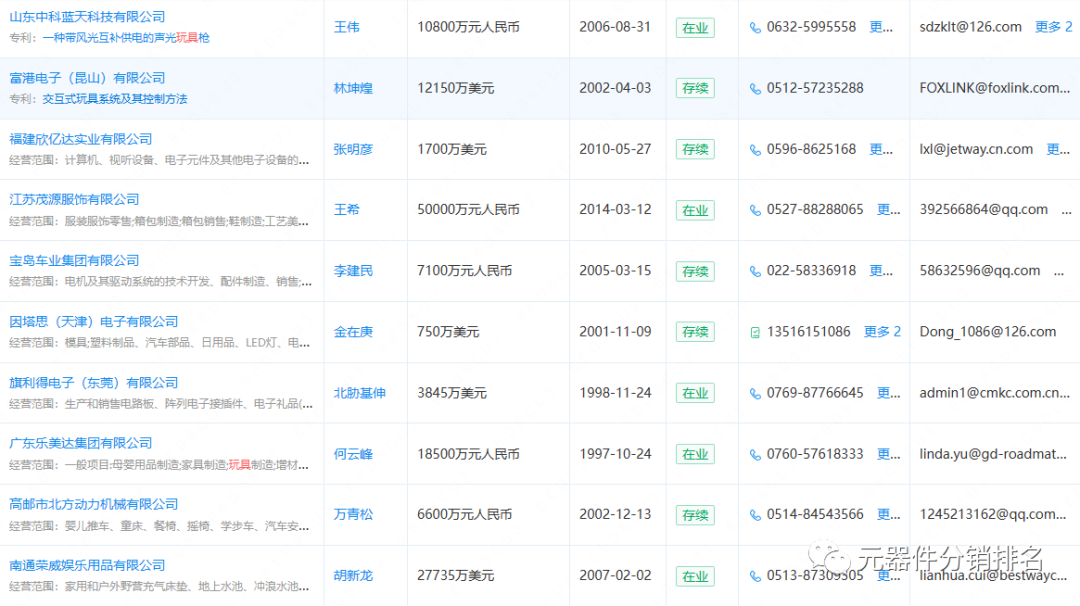Open company 高邮市北方动力机械有限公司
1080x606 pixels.
94,505
